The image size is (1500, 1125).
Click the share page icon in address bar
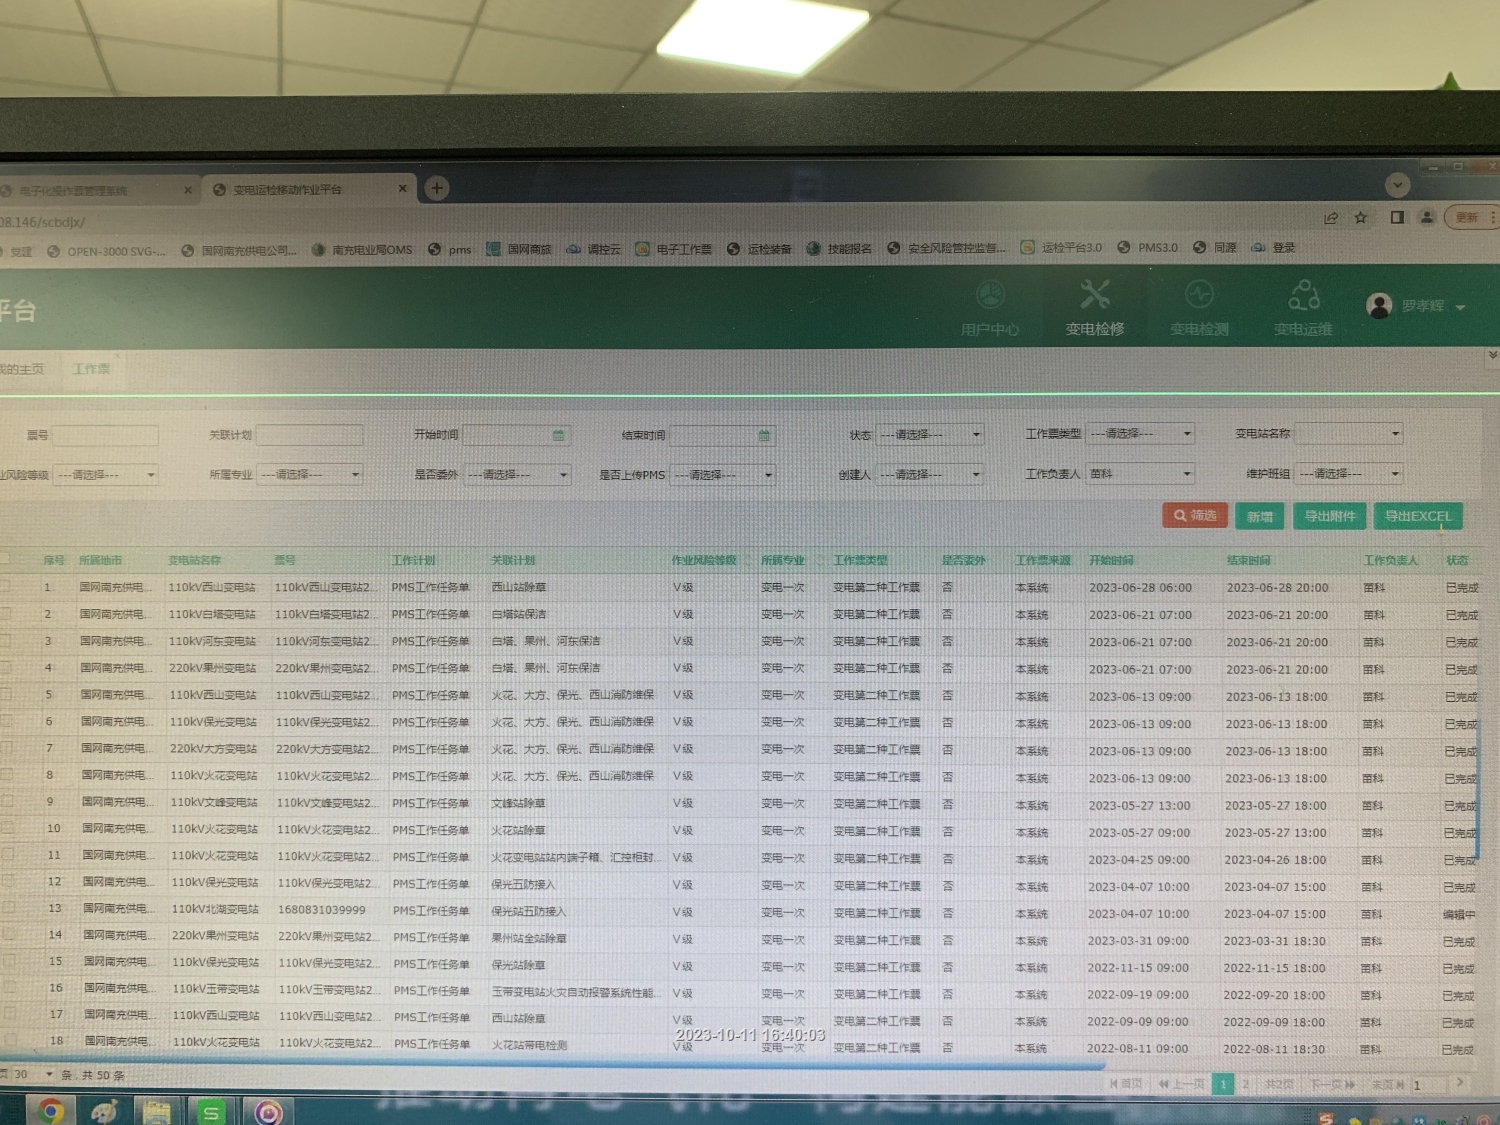click(1331, 217)
